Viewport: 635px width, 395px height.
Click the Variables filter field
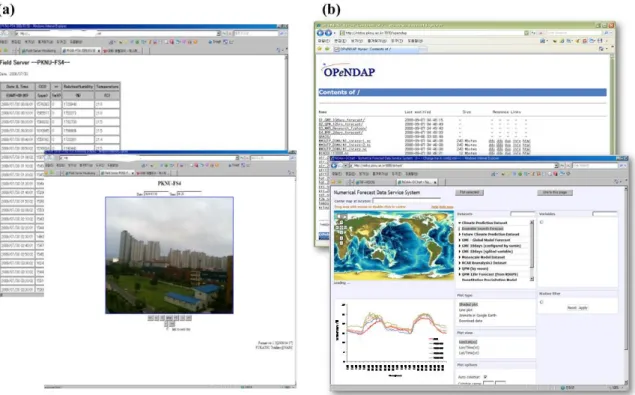pos(605,214)
